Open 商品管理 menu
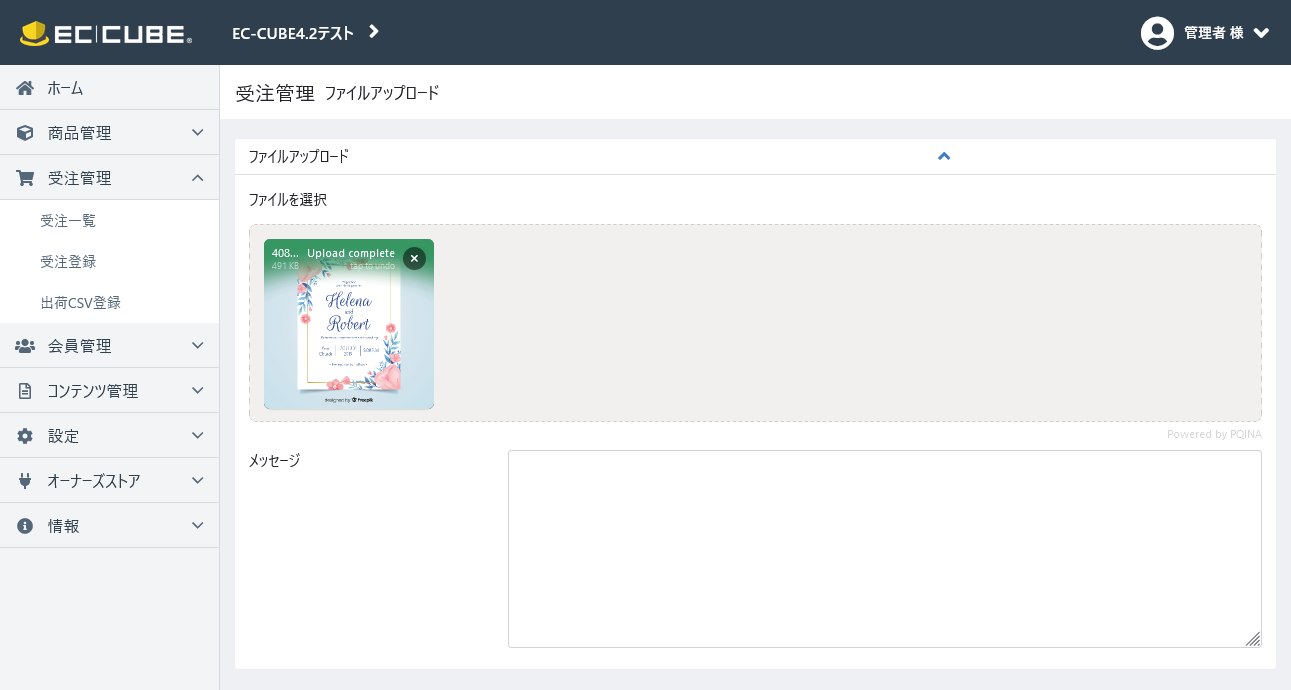The image size is (1291, 690). coord(109,133)
